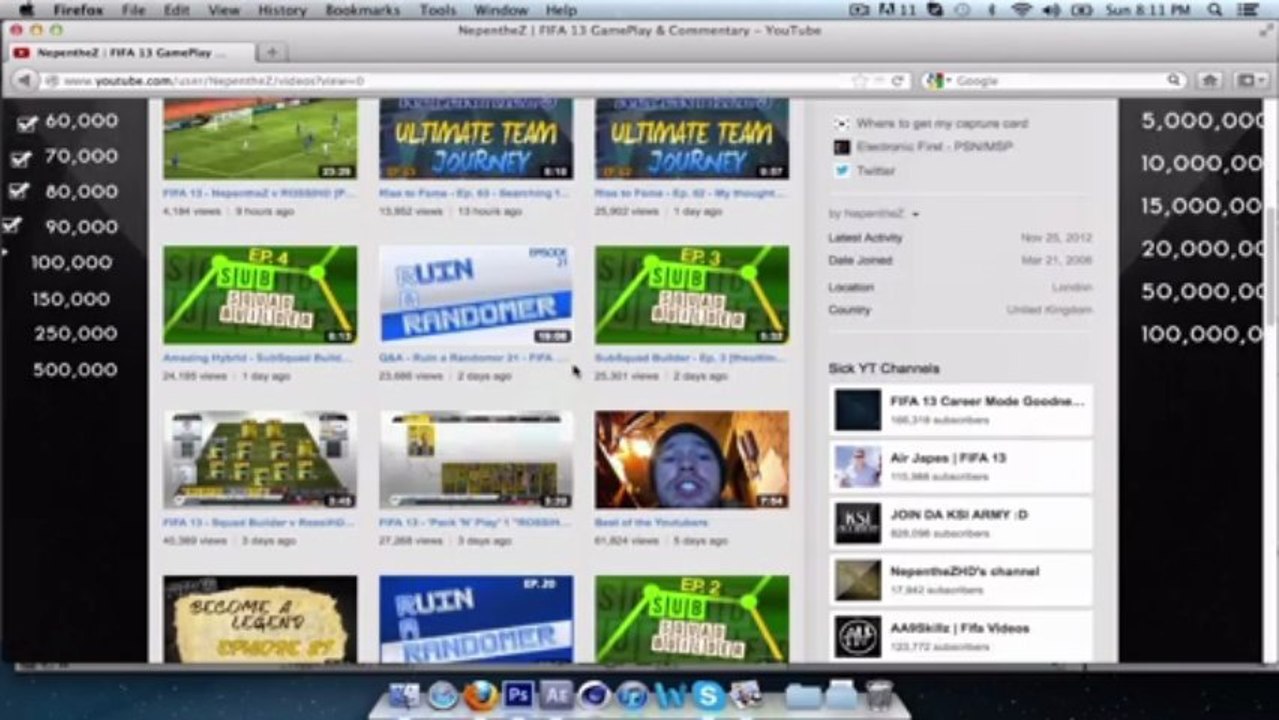1279x720 pixels.
Task: Toggle the 90,000 checkbox
Action: point(11,227)
